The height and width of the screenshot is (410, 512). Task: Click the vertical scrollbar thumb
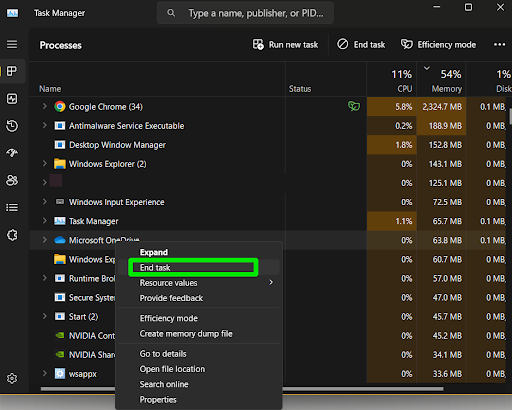tap(510, 116)
